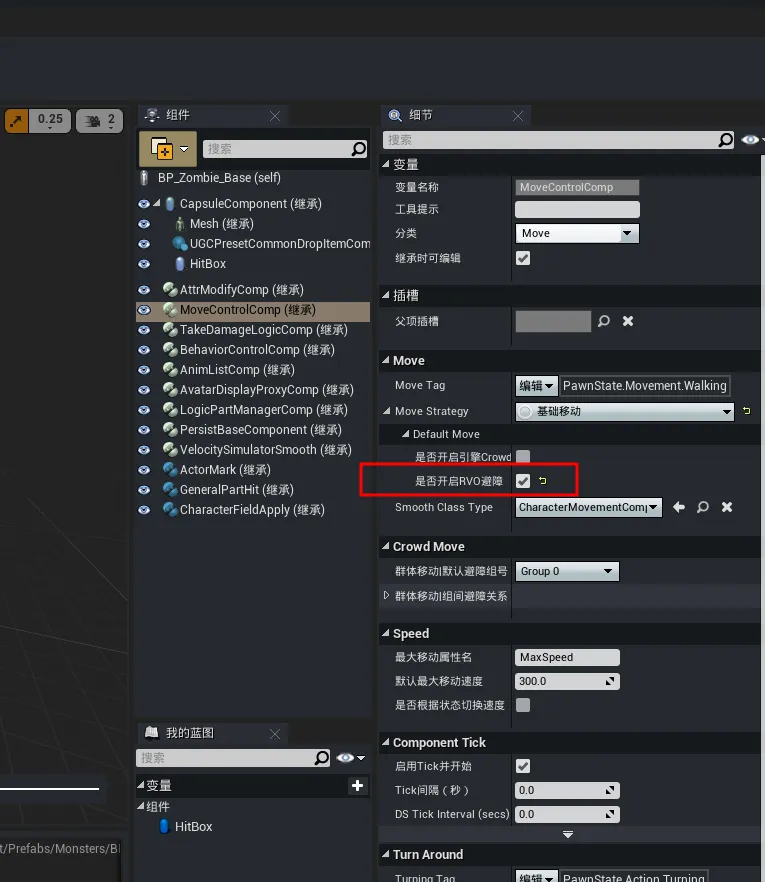Collapse the CapsuleComponent tree node
This screenshot has width=765, height=882.
(x=157, y=203)
